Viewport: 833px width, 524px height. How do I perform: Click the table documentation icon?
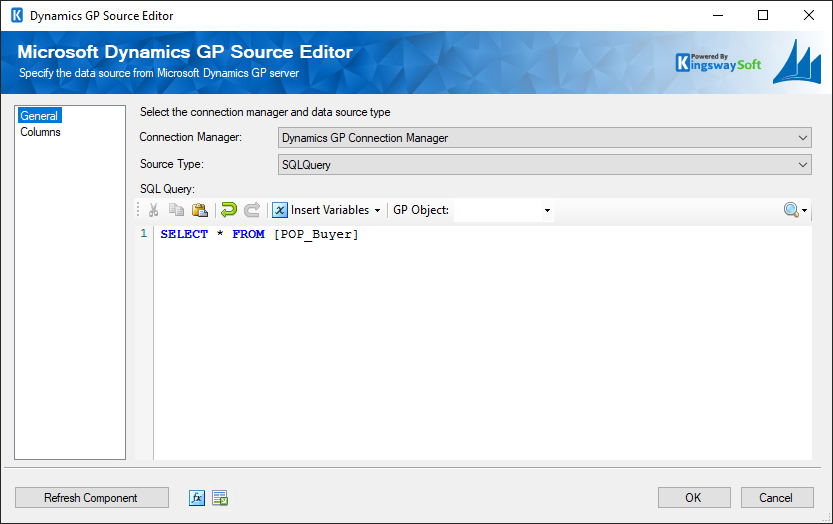pos(220,498)
